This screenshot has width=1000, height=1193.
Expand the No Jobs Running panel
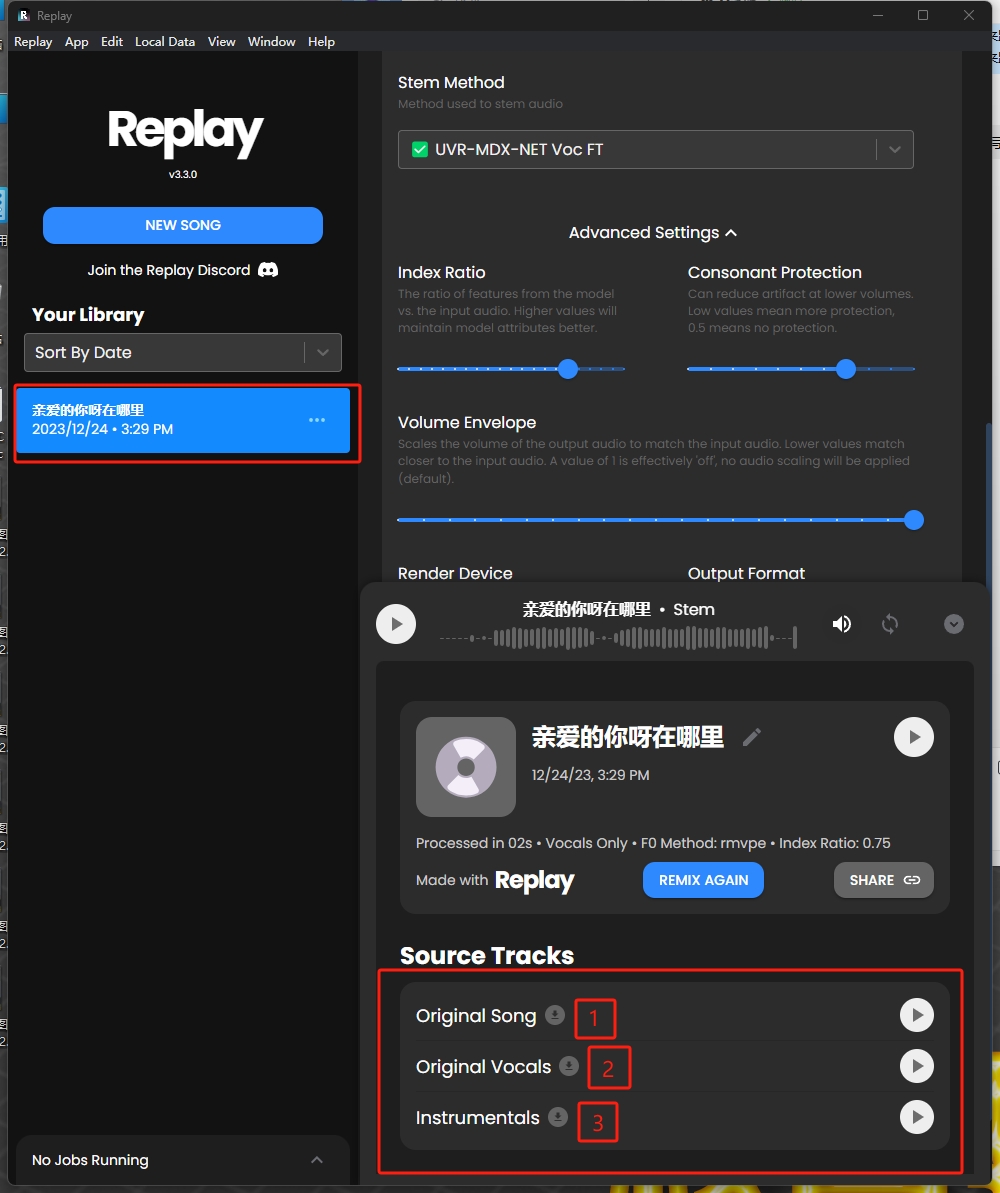(x=317, y=1160)
